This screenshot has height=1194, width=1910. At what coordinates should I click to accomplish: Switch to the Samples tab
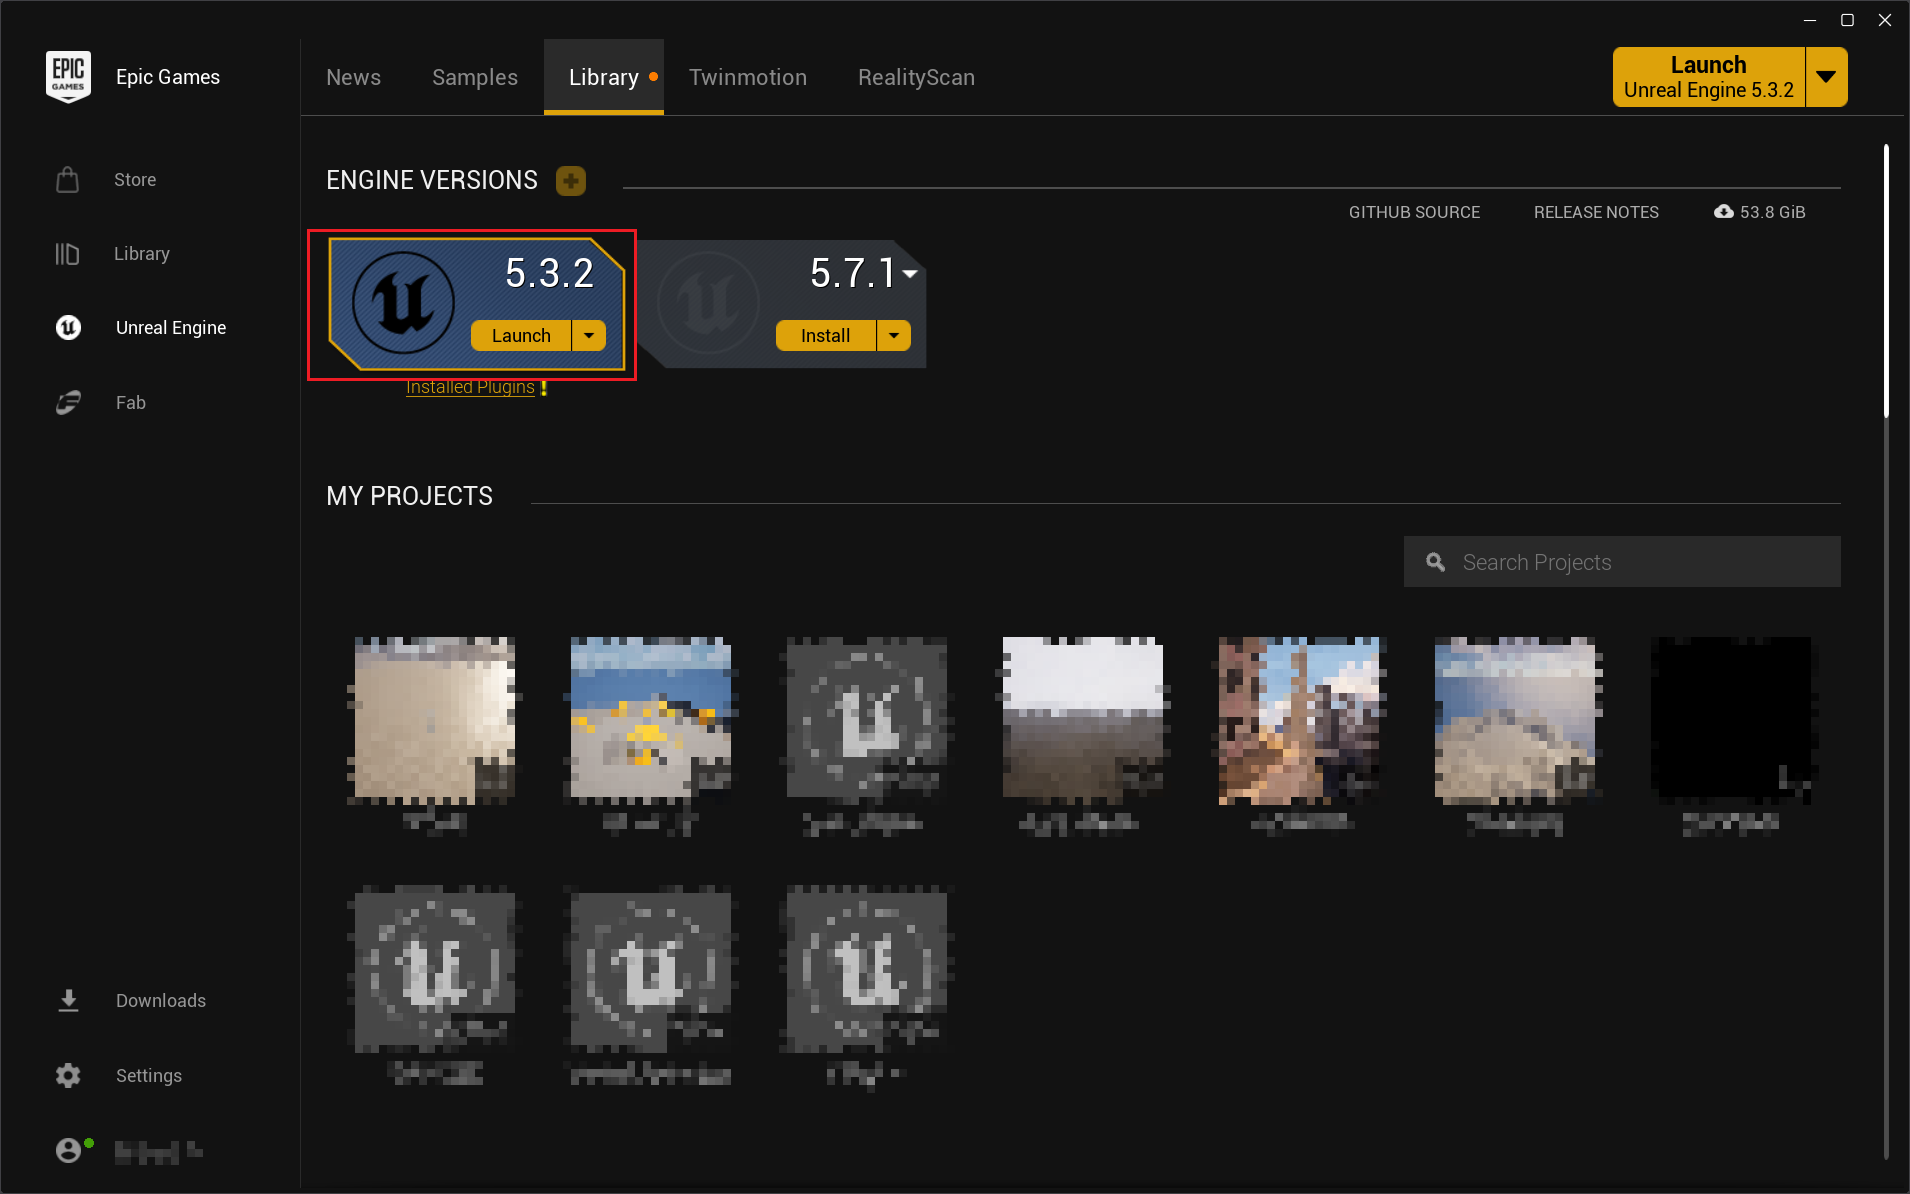point(474,78)
